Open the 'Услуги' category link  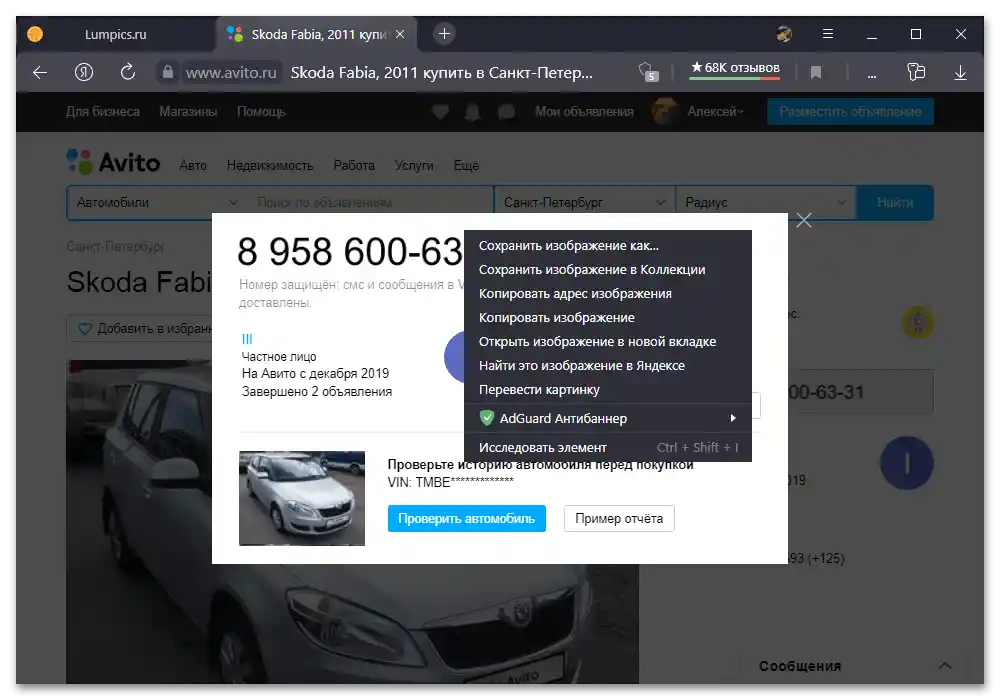pyautogui.click(x=414, y=166)
